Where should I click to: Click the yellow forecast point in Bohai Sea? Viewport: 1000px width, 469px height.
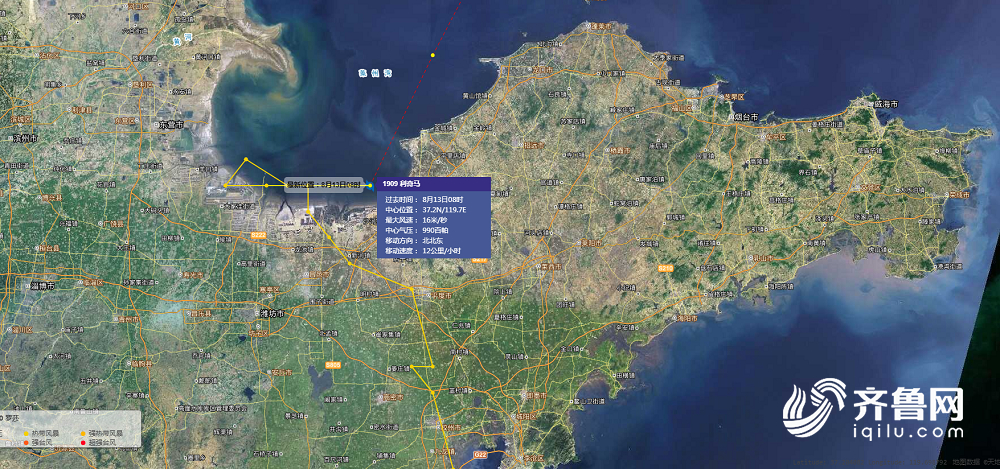pyautogui.click(x=432, y=55)
